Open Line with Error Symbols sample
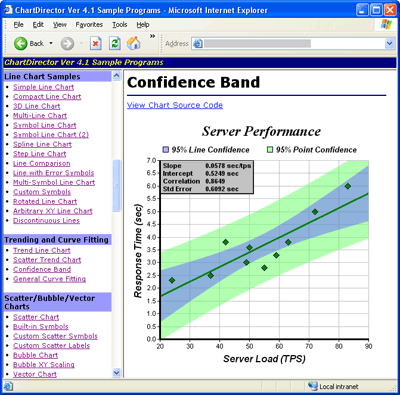 point(53,173)
